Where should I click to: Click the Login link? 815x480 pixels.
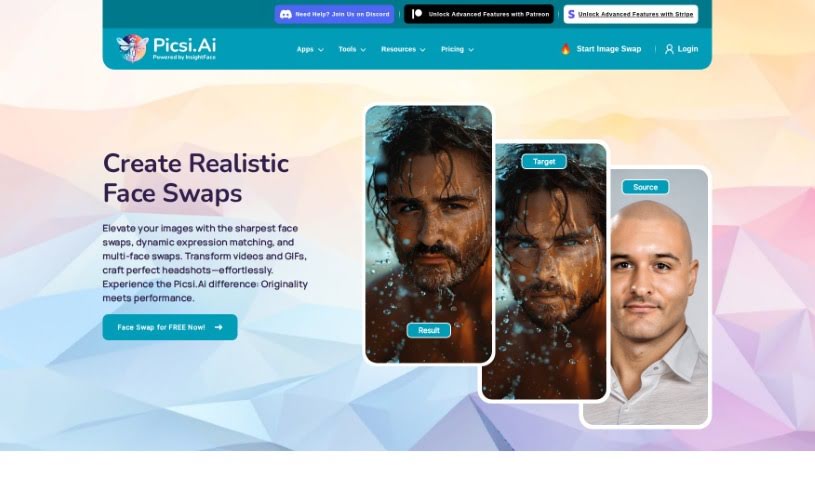[x=688, y=49]
